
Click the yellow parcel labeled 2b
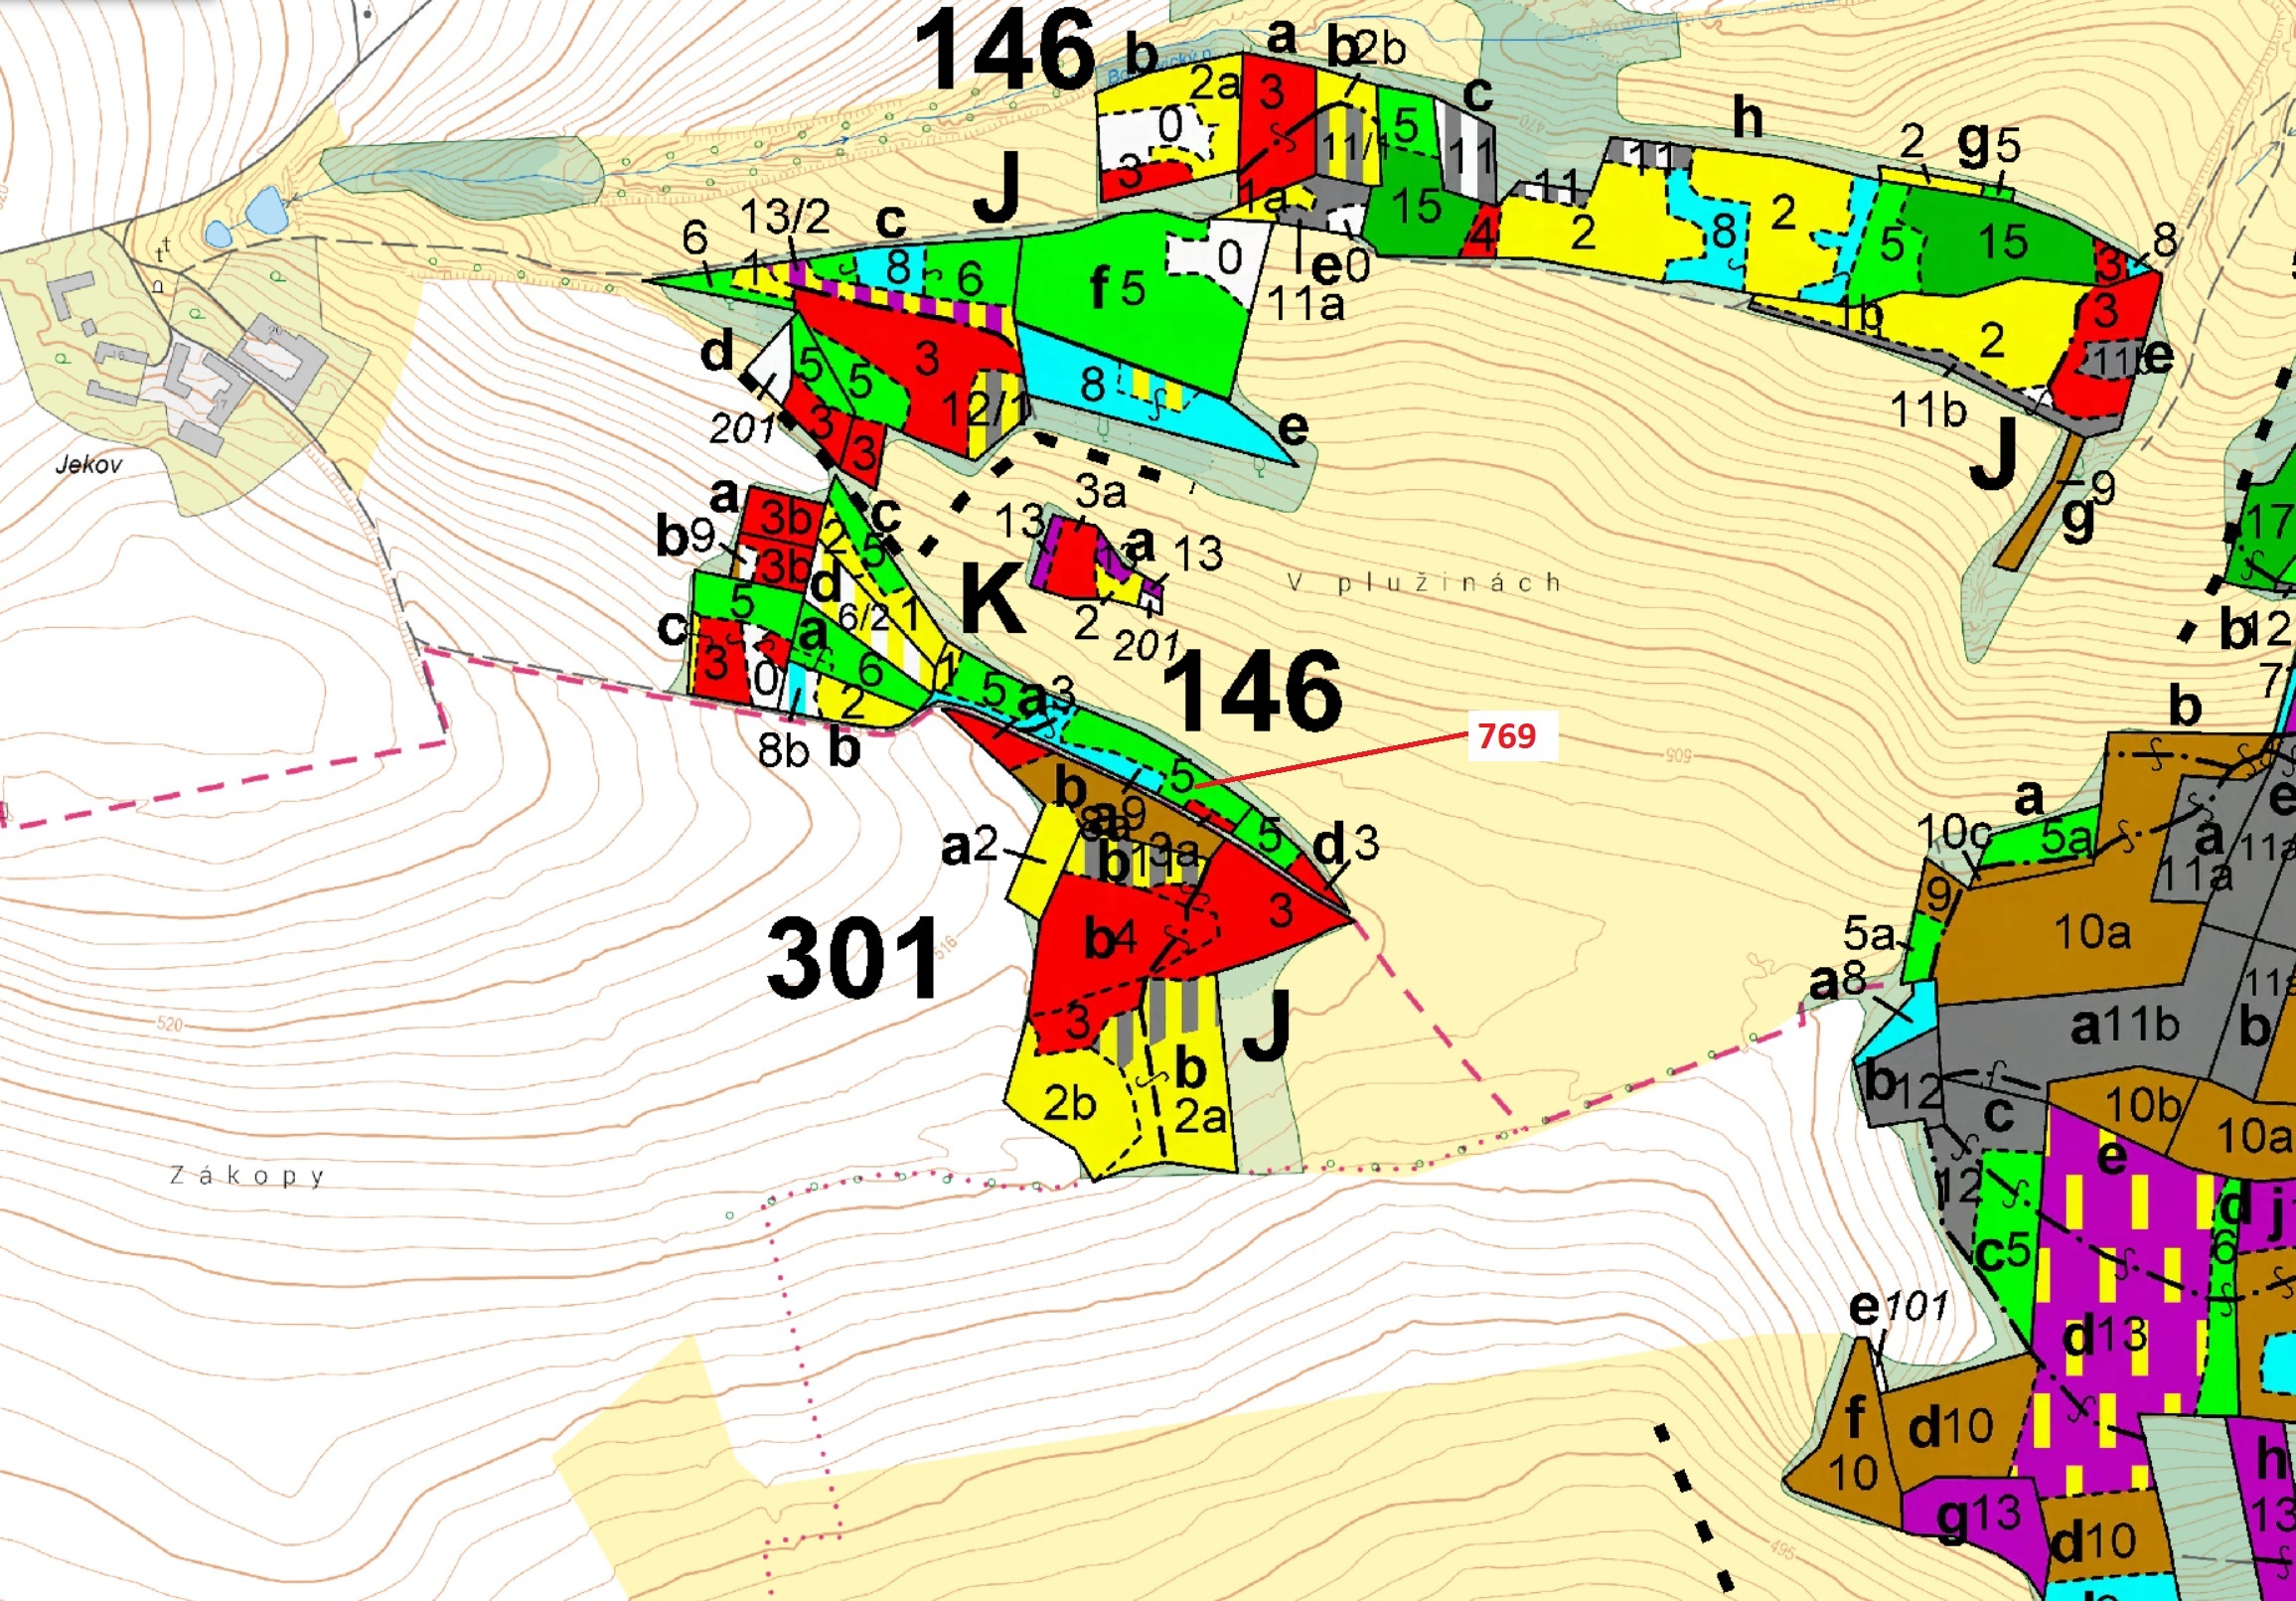pyautogui.click(x=1070, y=1105)
